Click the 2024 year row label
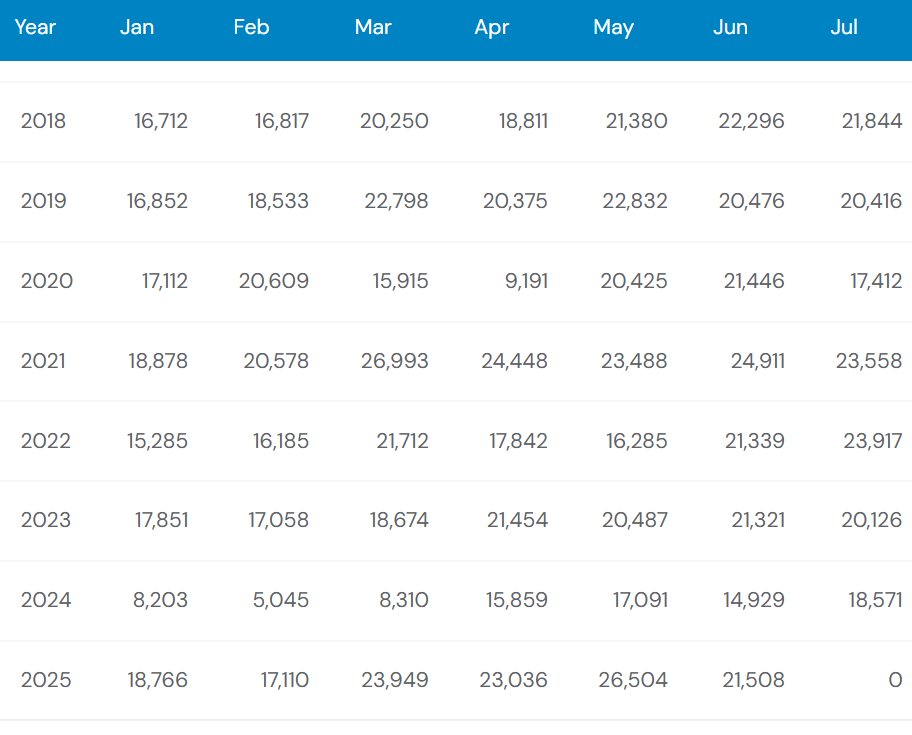 pos(46,600)
